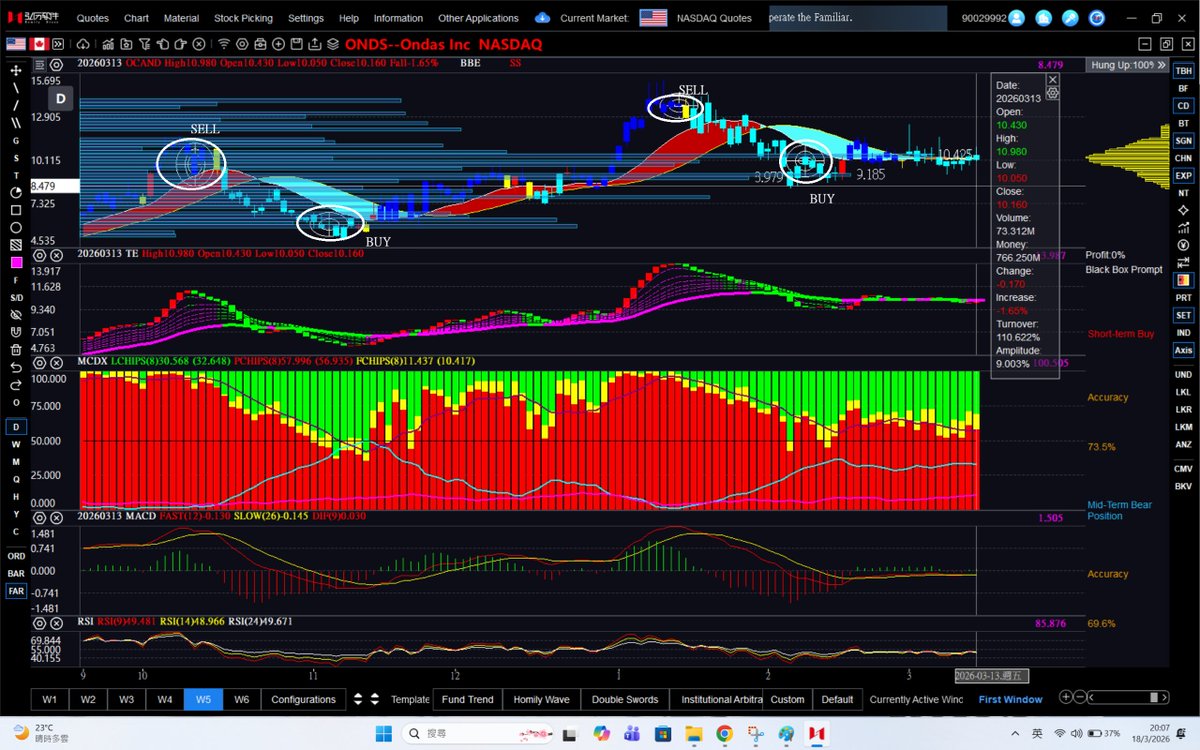The image size is (1200, 750).
Task: Toggle the FAR button on left sidebar
Action: 16,591
